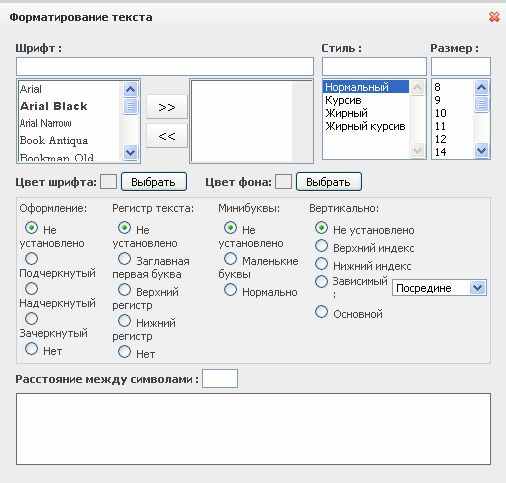This screenshot has width=506, height=483.
Task: Click the background color swatch
Action: tap(283, 182)
